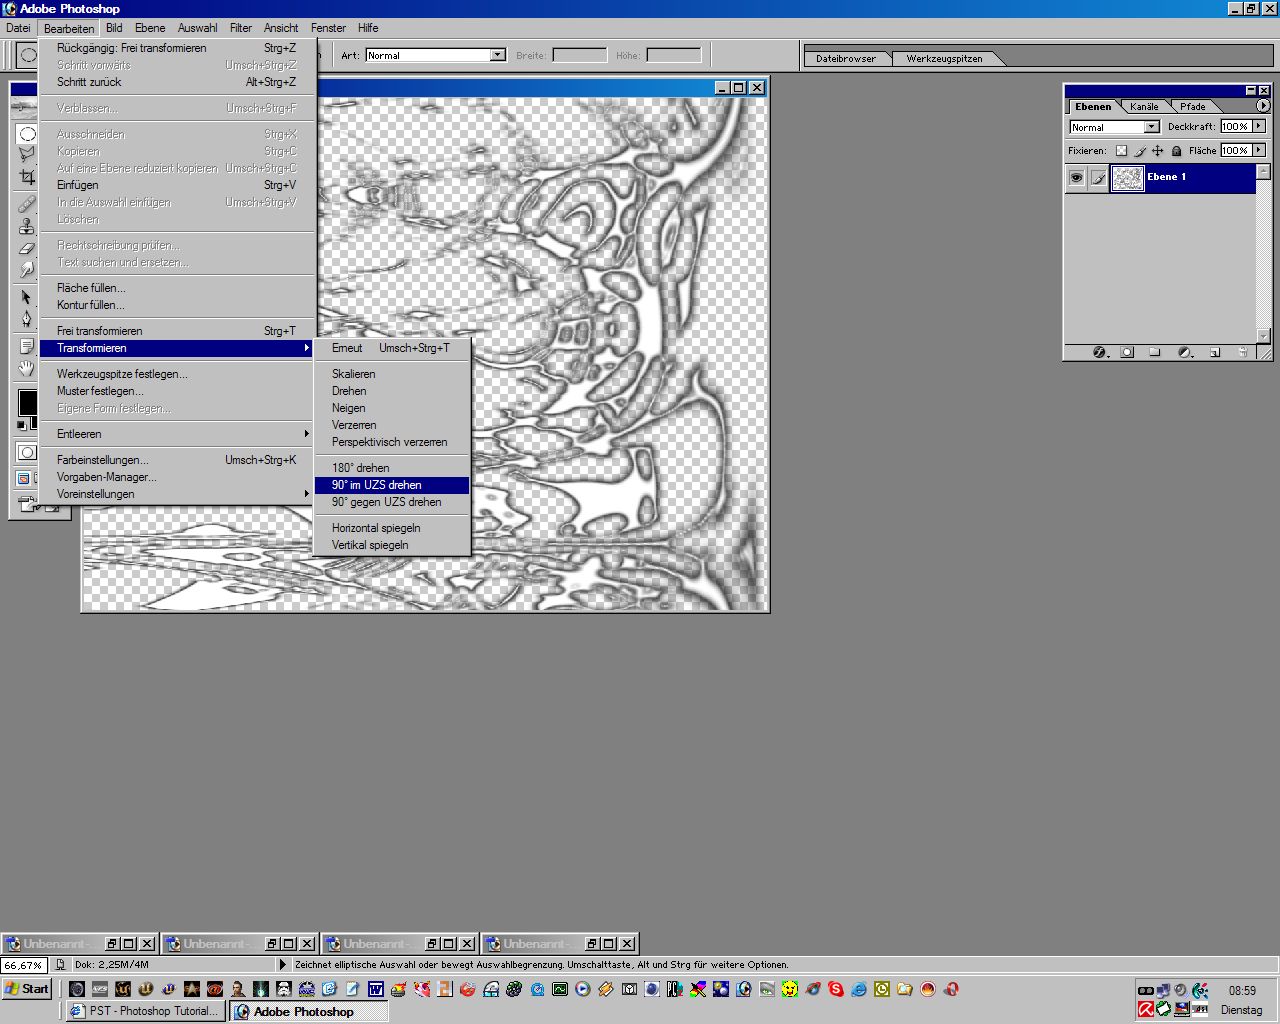The height and width of the screenshot is (1024, 1280).
Task: Select the Hand tool
Action: coord(27,368)
